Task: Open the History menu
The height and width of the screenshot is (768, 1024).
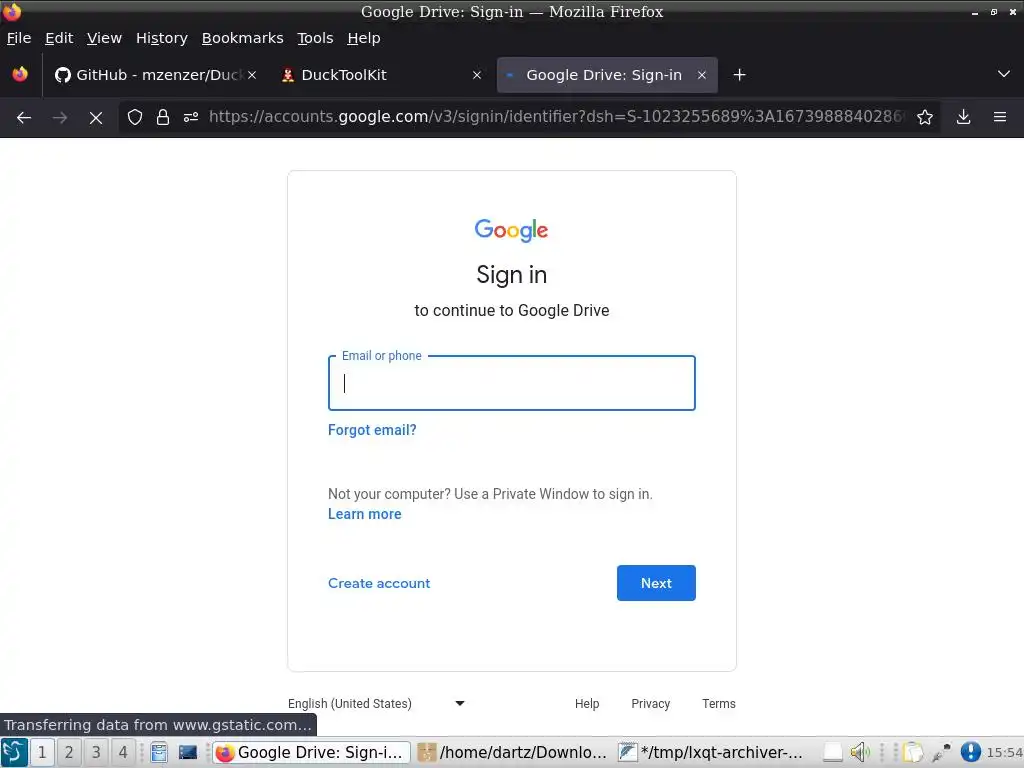Action: click(x=162, y=38)
